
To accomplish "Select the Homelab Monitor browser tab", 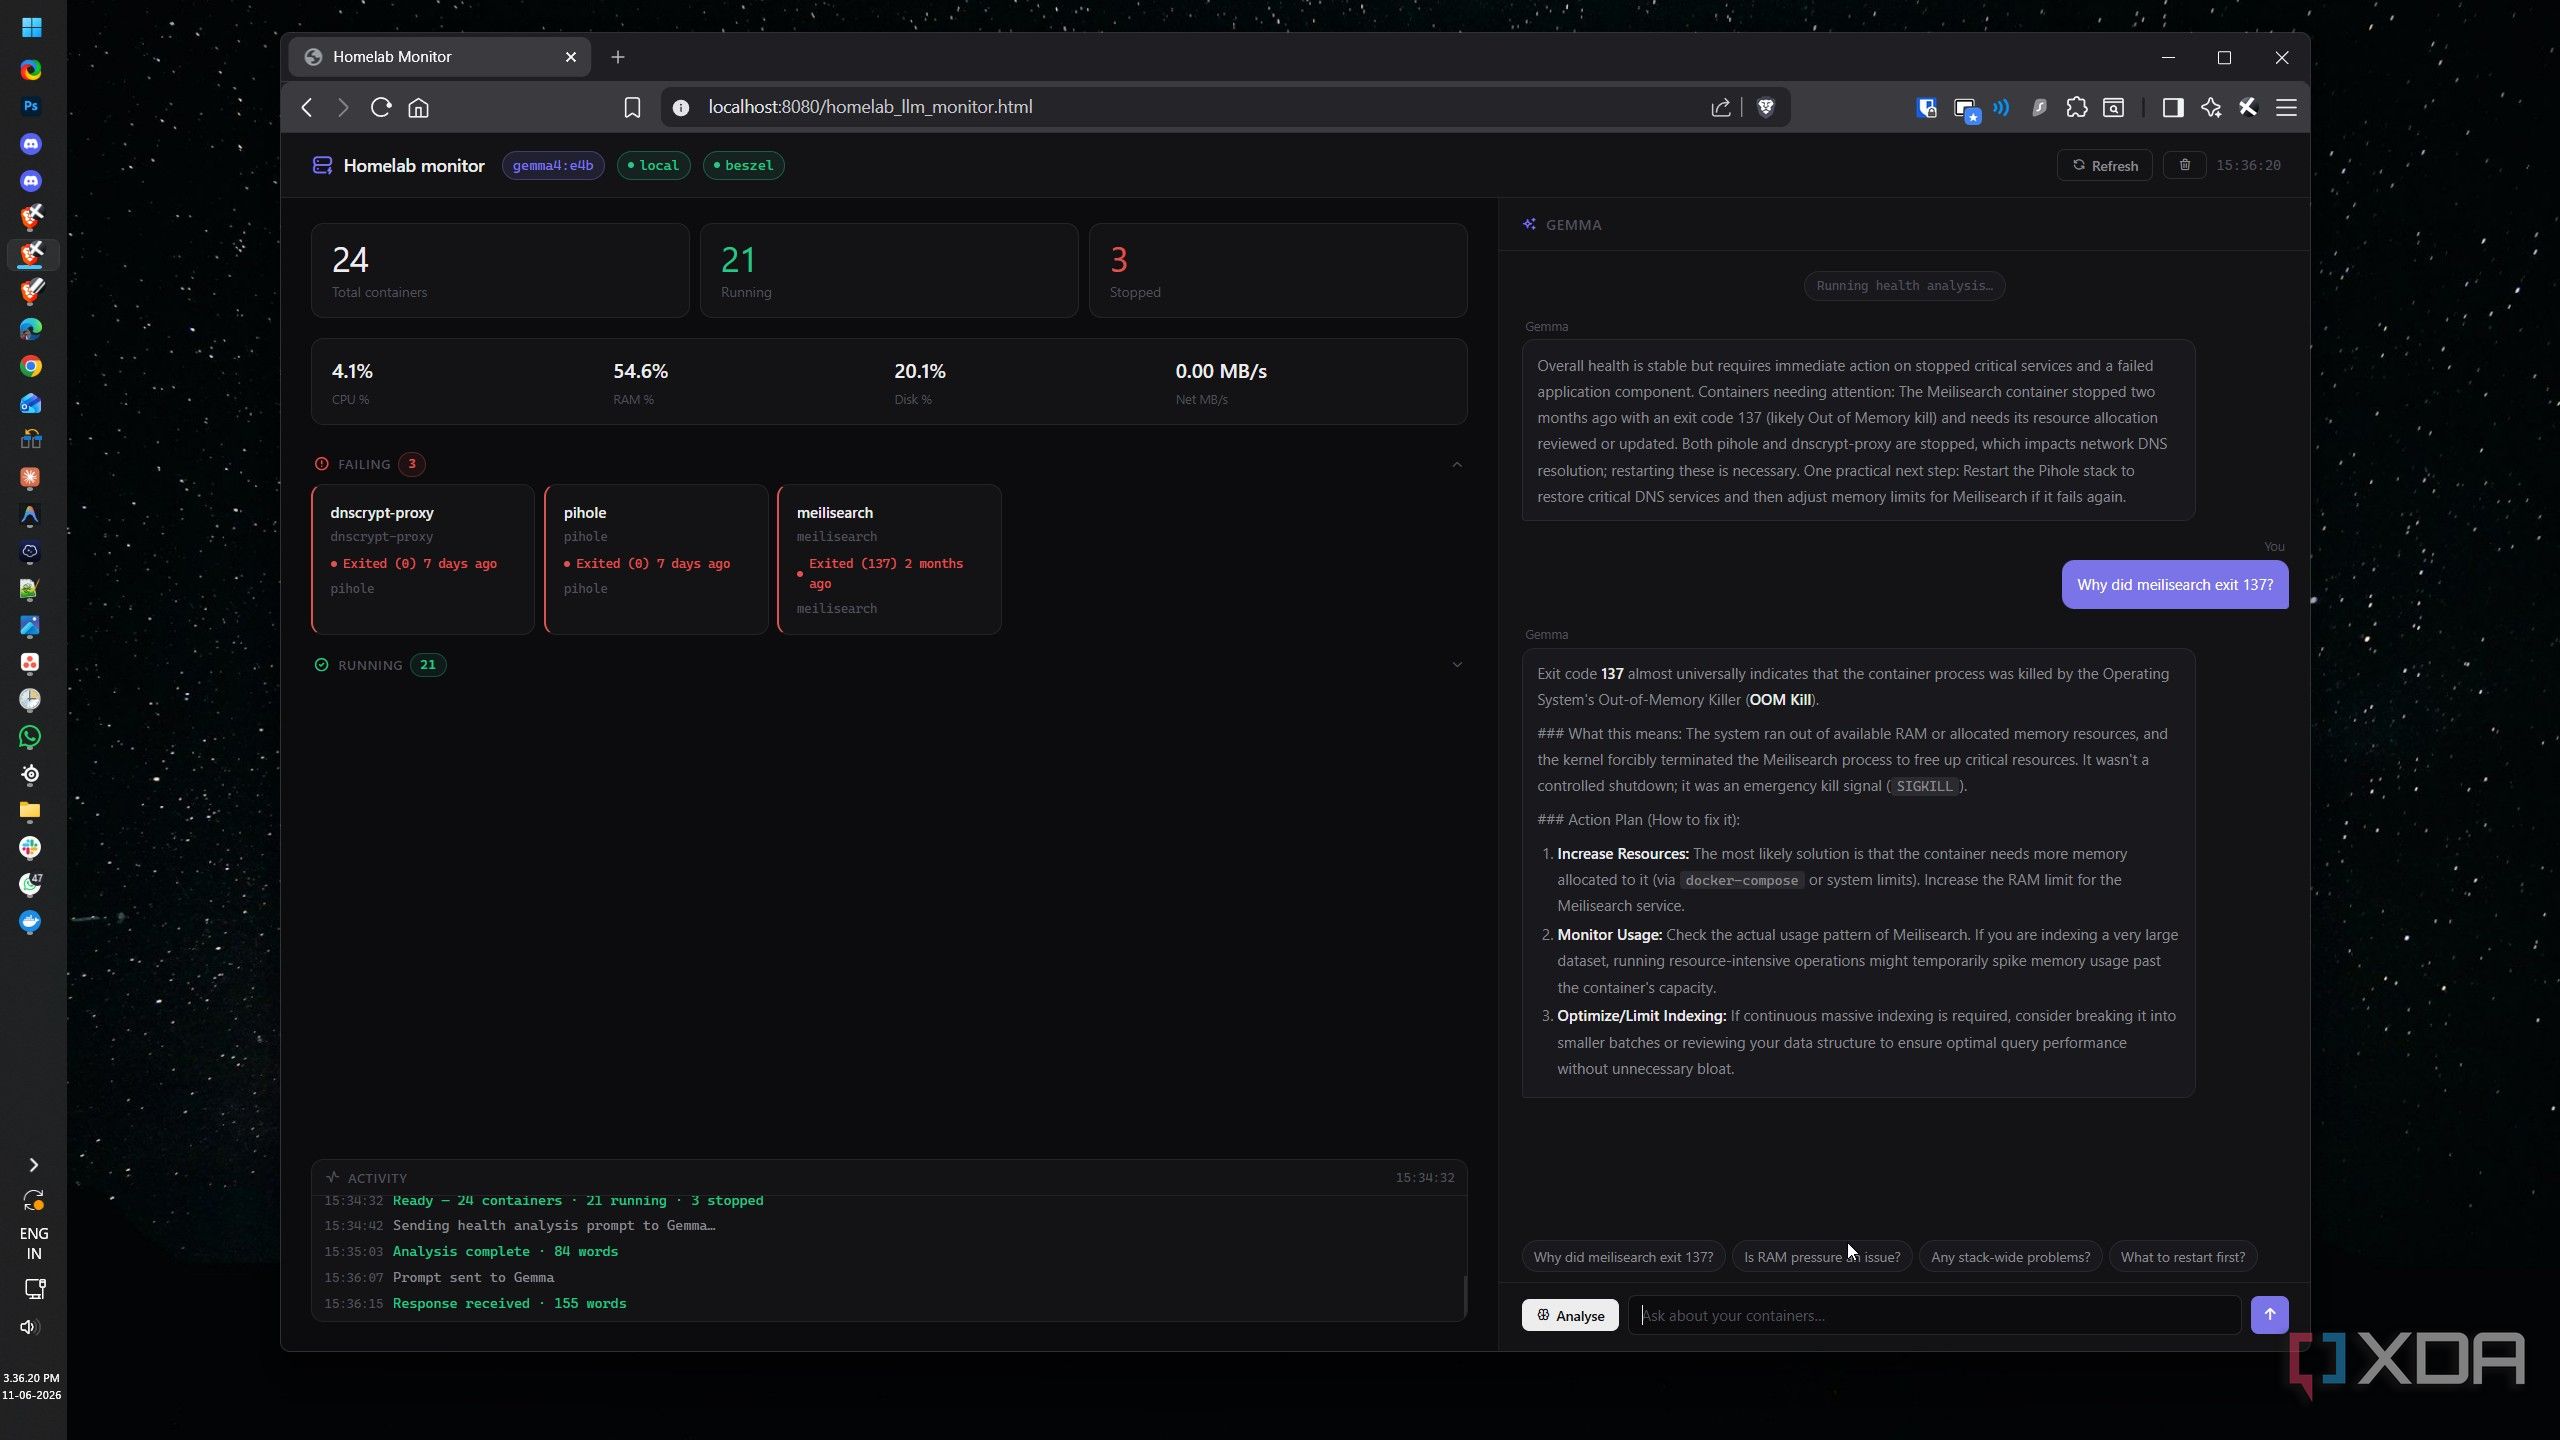I will click(440, 57).
